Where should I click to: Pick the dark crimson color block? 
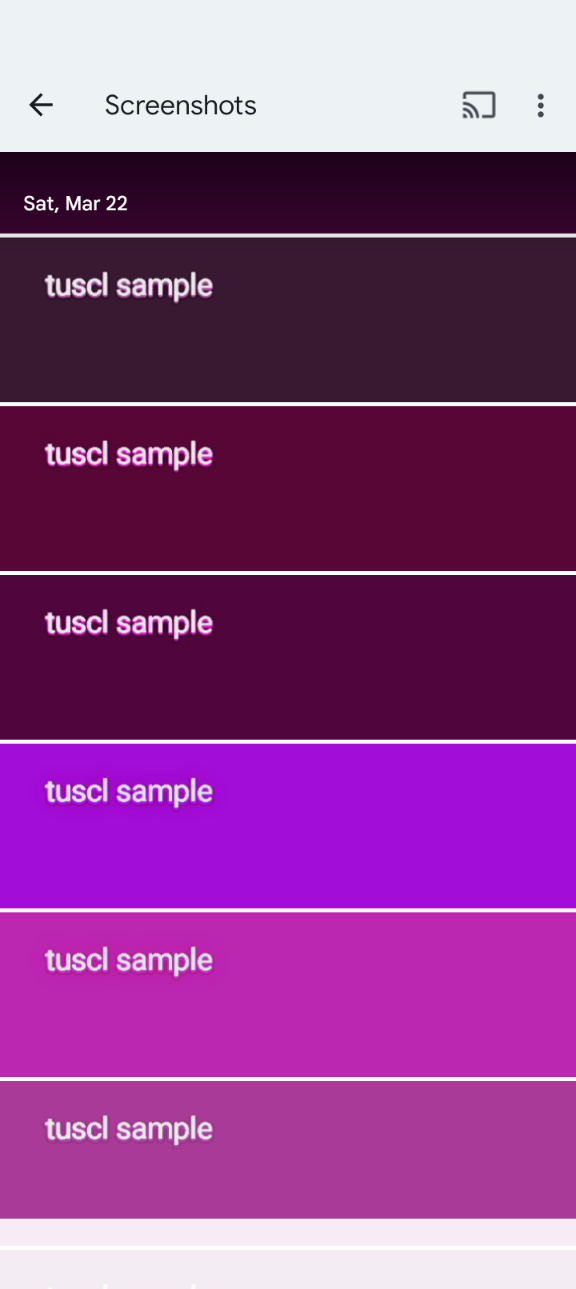288,488
